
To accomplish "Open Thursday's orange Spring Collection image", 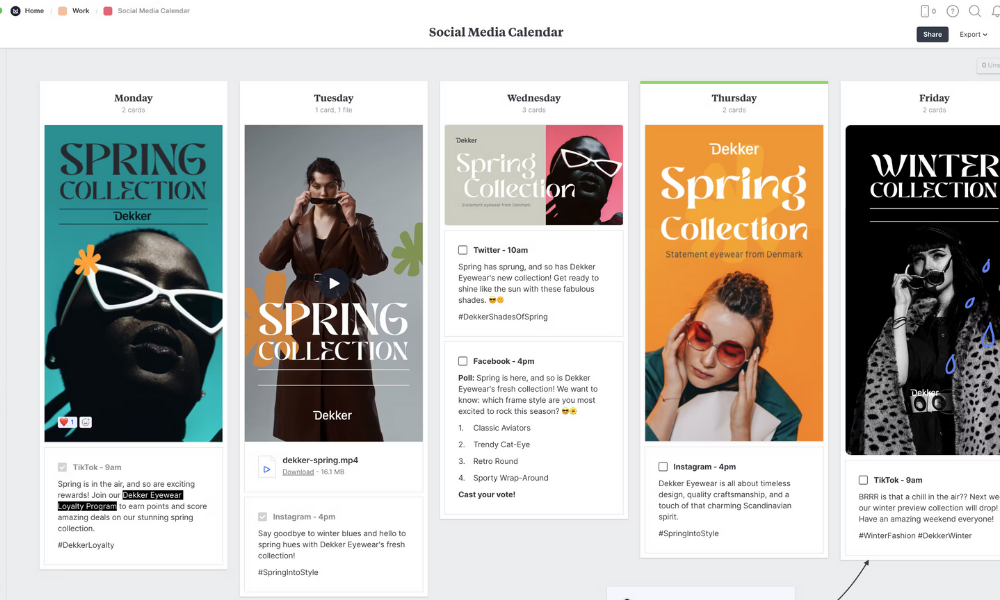I will [x=734, y=283].
